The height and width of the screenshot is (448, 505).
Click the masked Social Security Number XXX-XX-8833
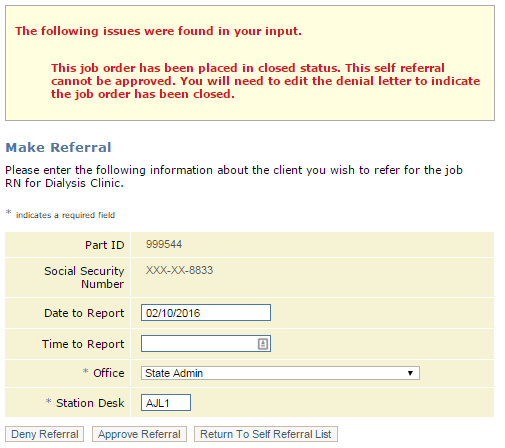click(x=179, y=270)
